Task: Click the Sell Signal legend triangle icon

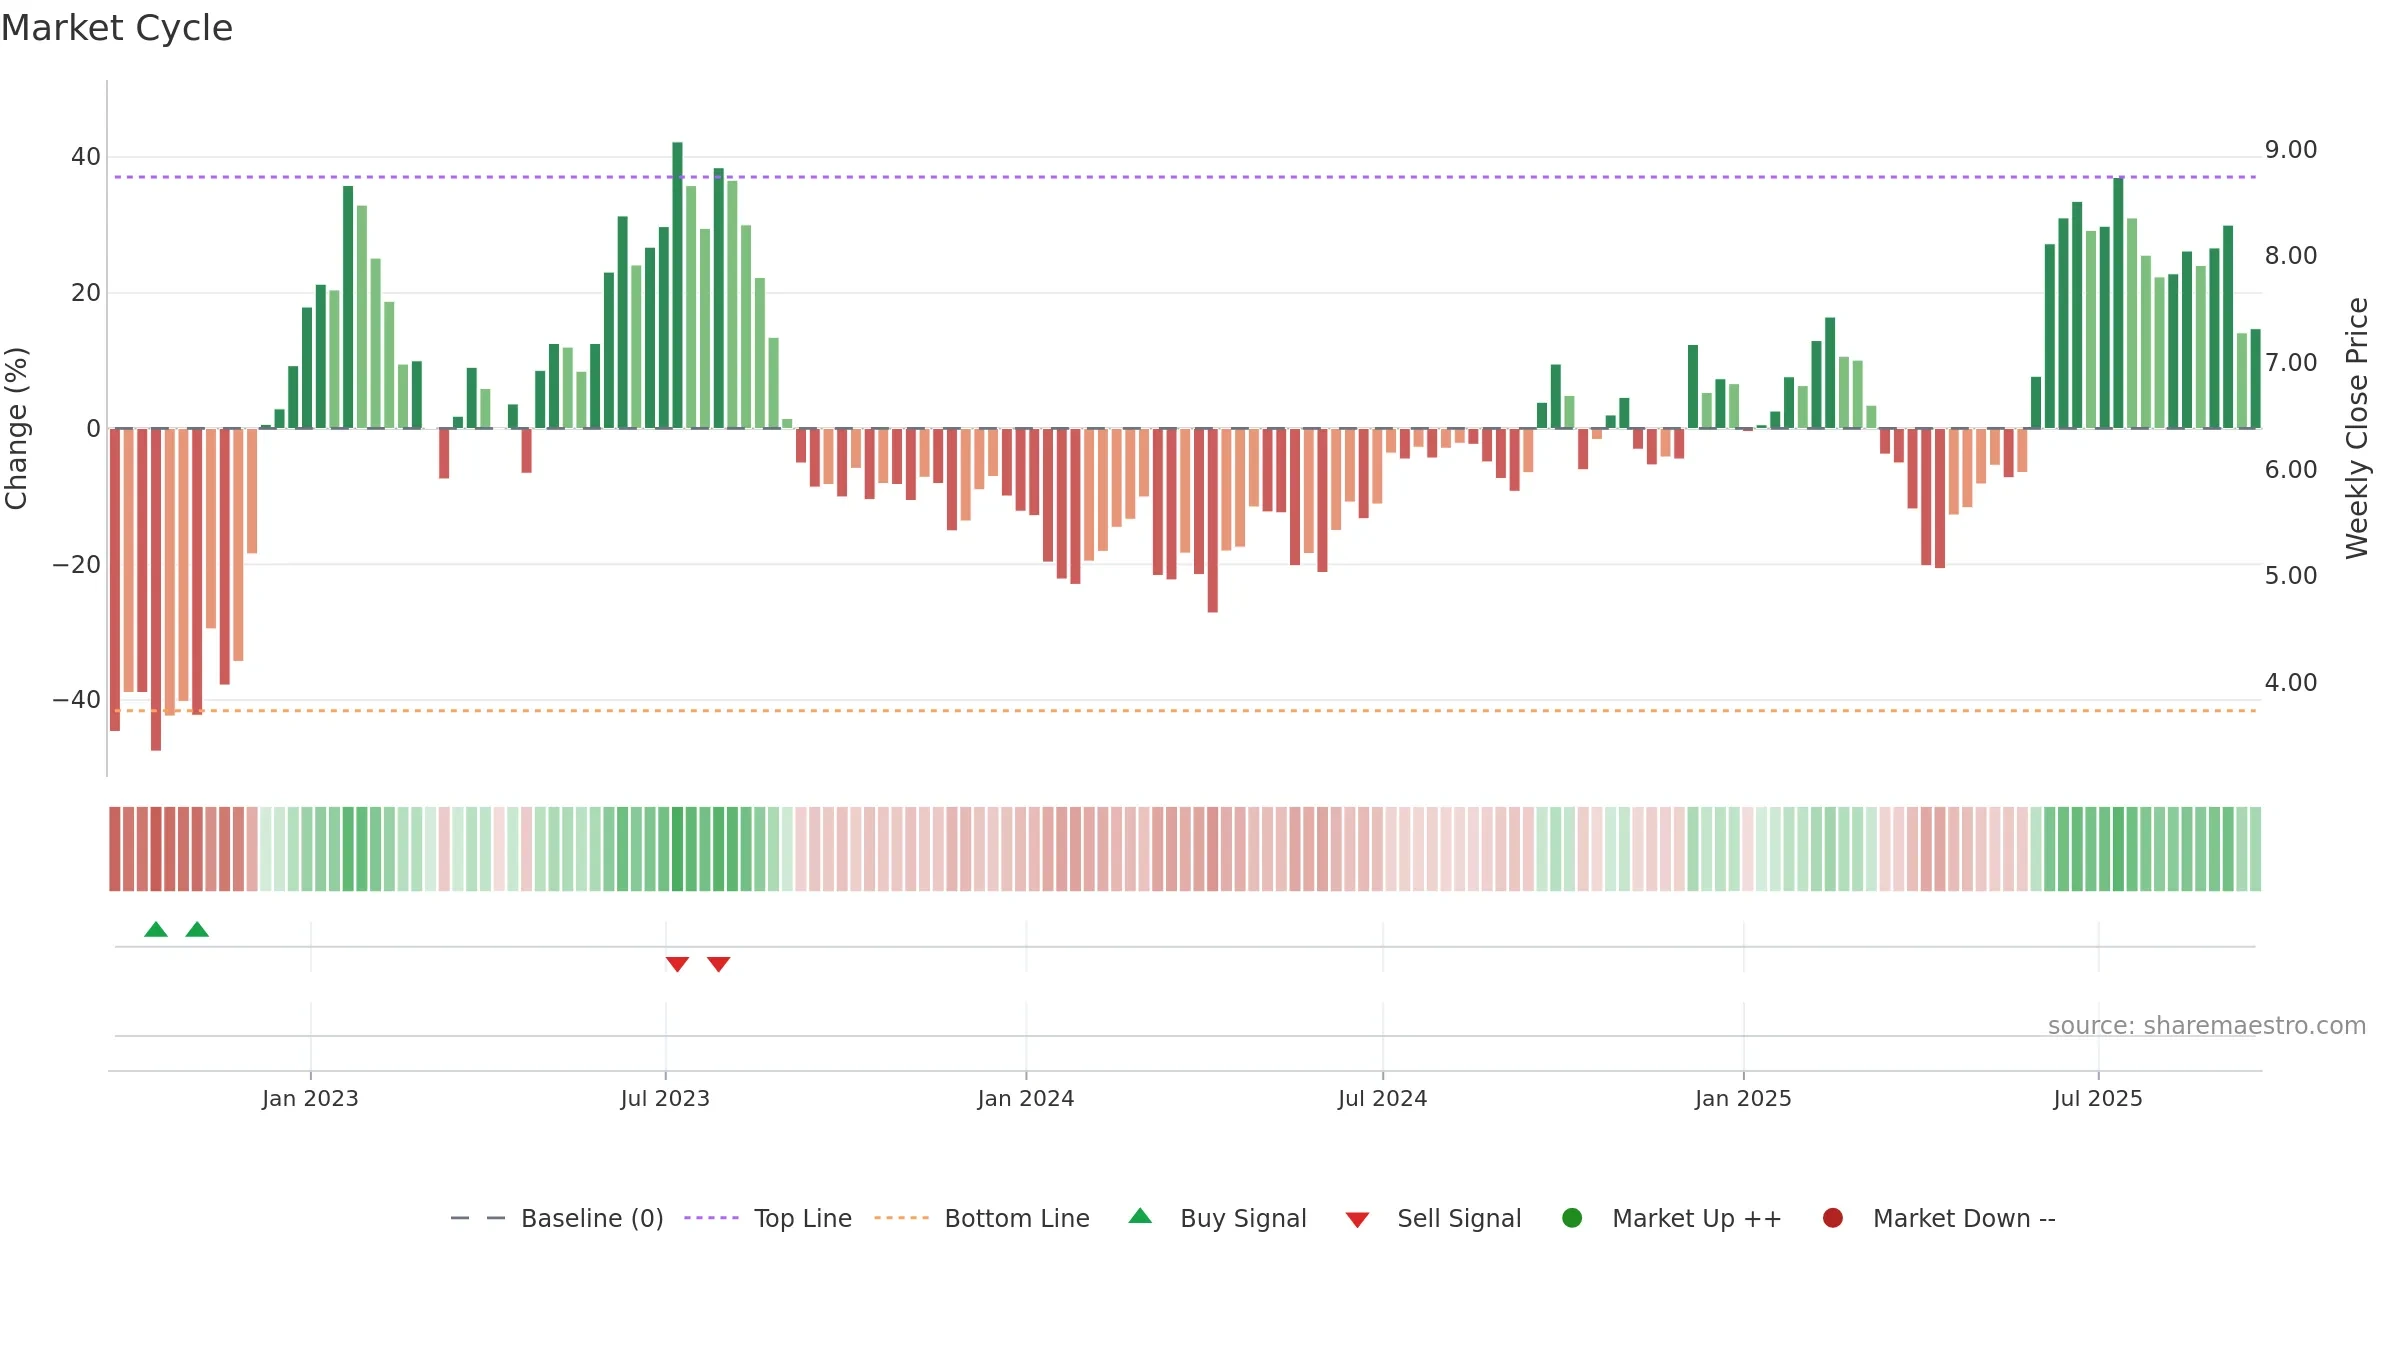Action: (x=1357, y=1220)
